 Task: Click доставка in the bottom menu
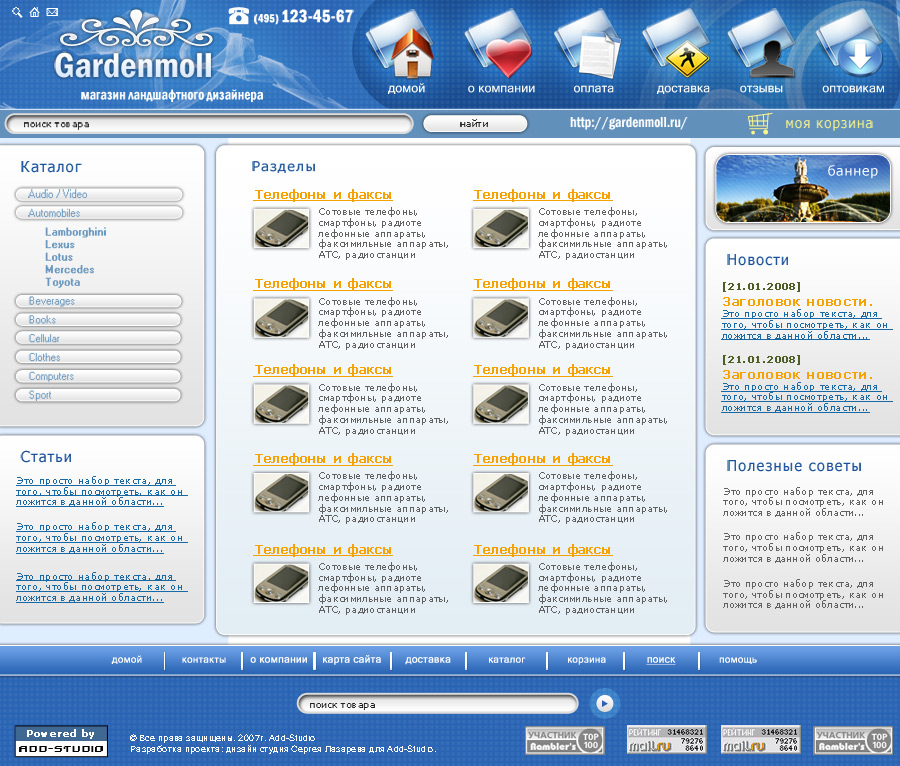428,660
